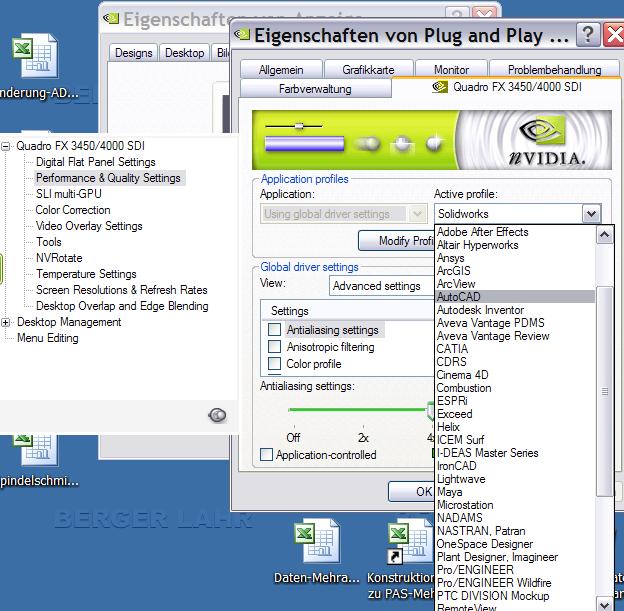The width and height of the screenshot is (624, 611).
Task: Choose Maya profile
Action: pos(515,492)
